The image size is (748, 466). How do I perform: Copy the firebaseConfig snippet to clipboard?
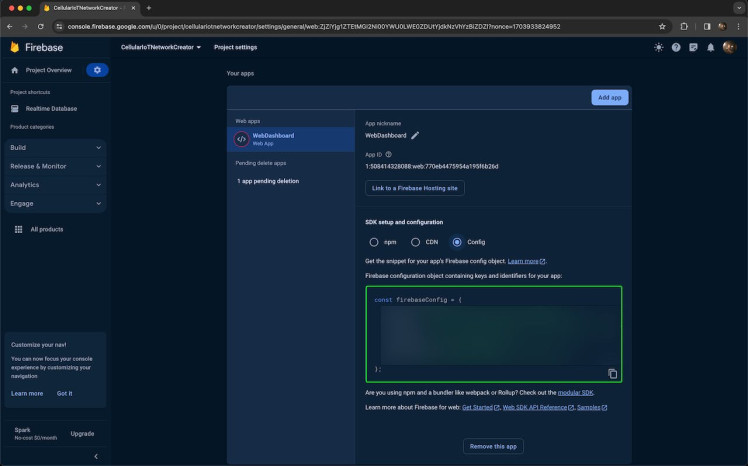(612, 373)
